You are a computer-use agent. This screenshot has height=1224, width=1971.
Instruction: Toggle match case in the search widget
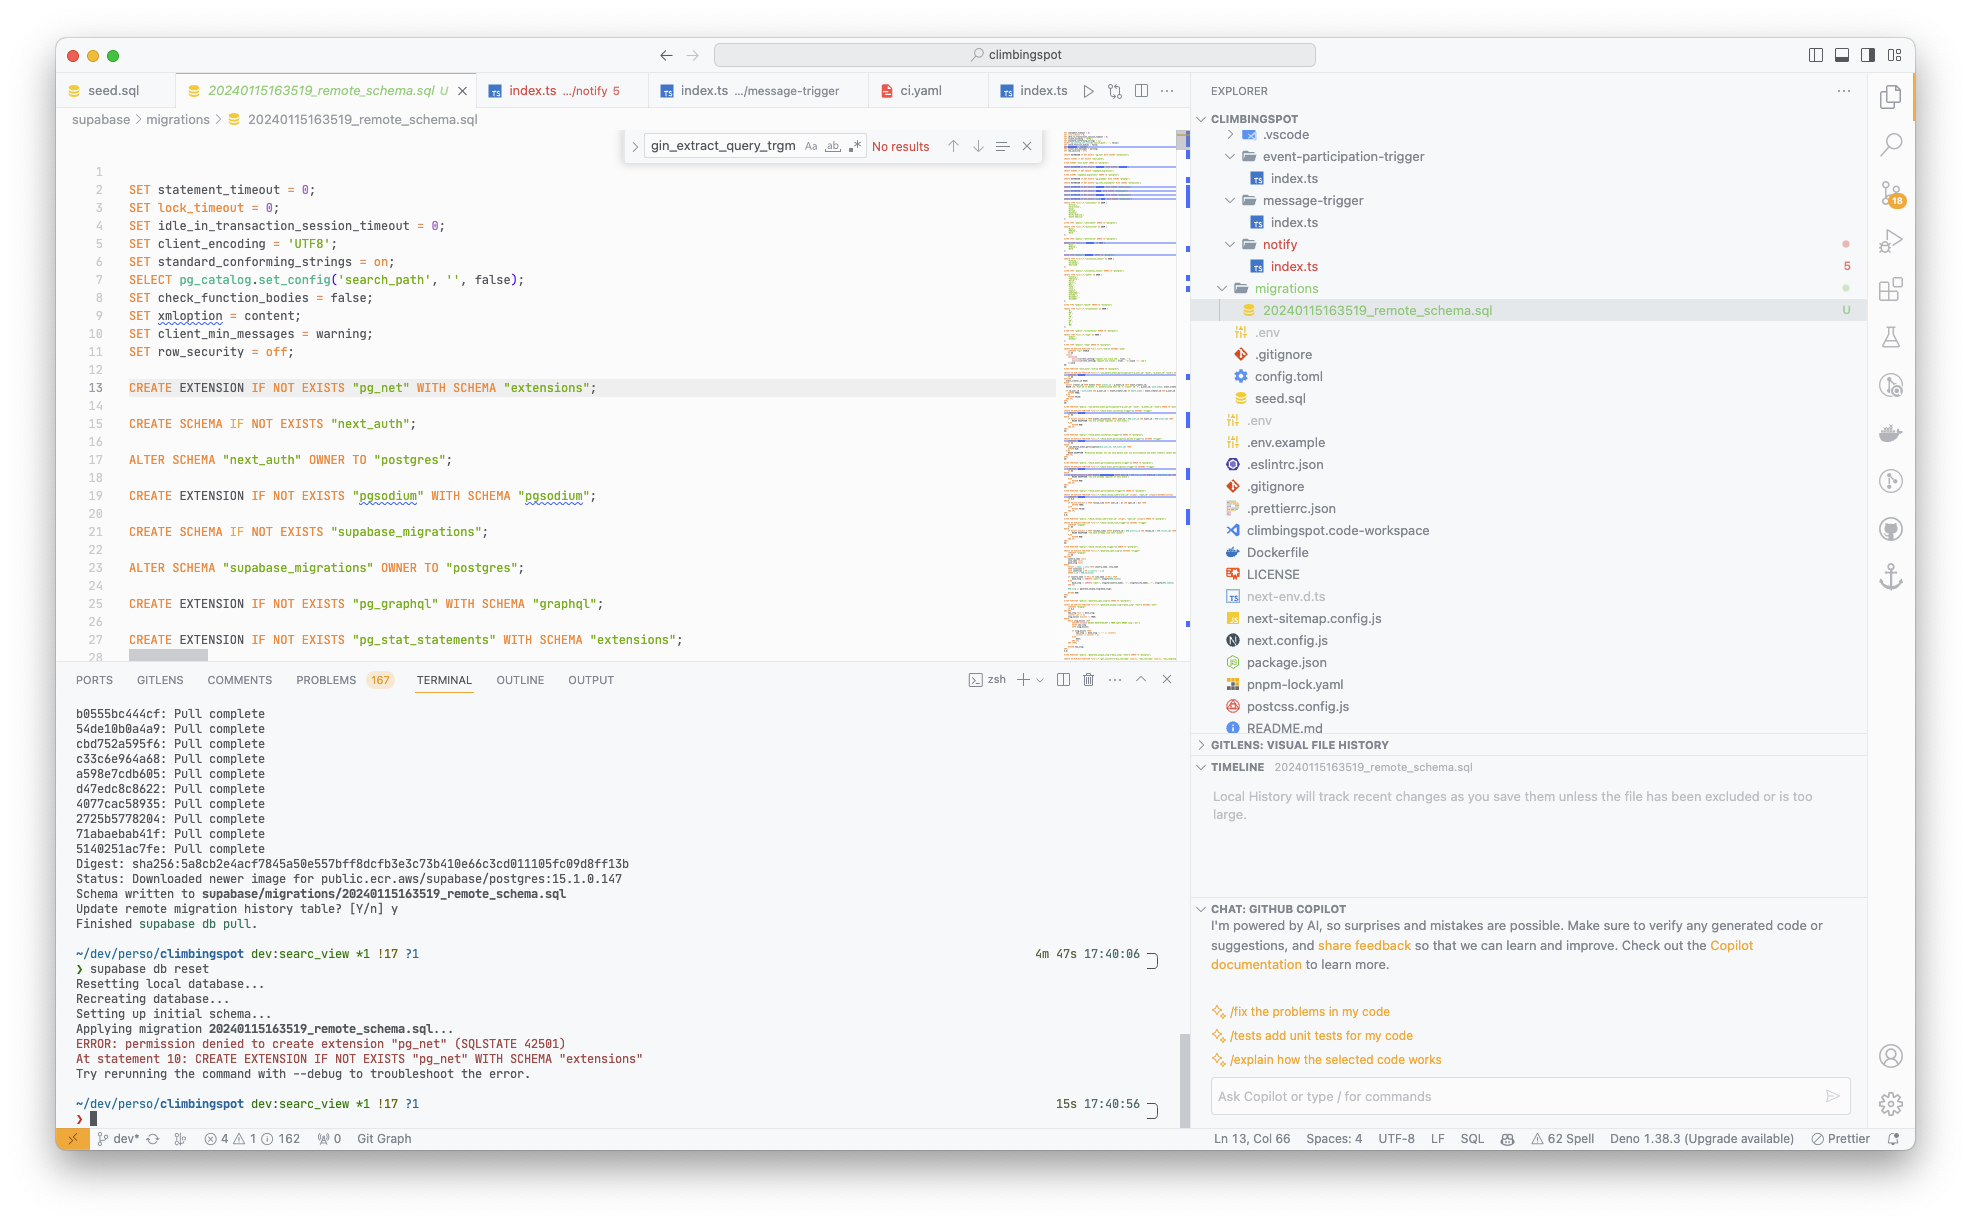[811, 146]
